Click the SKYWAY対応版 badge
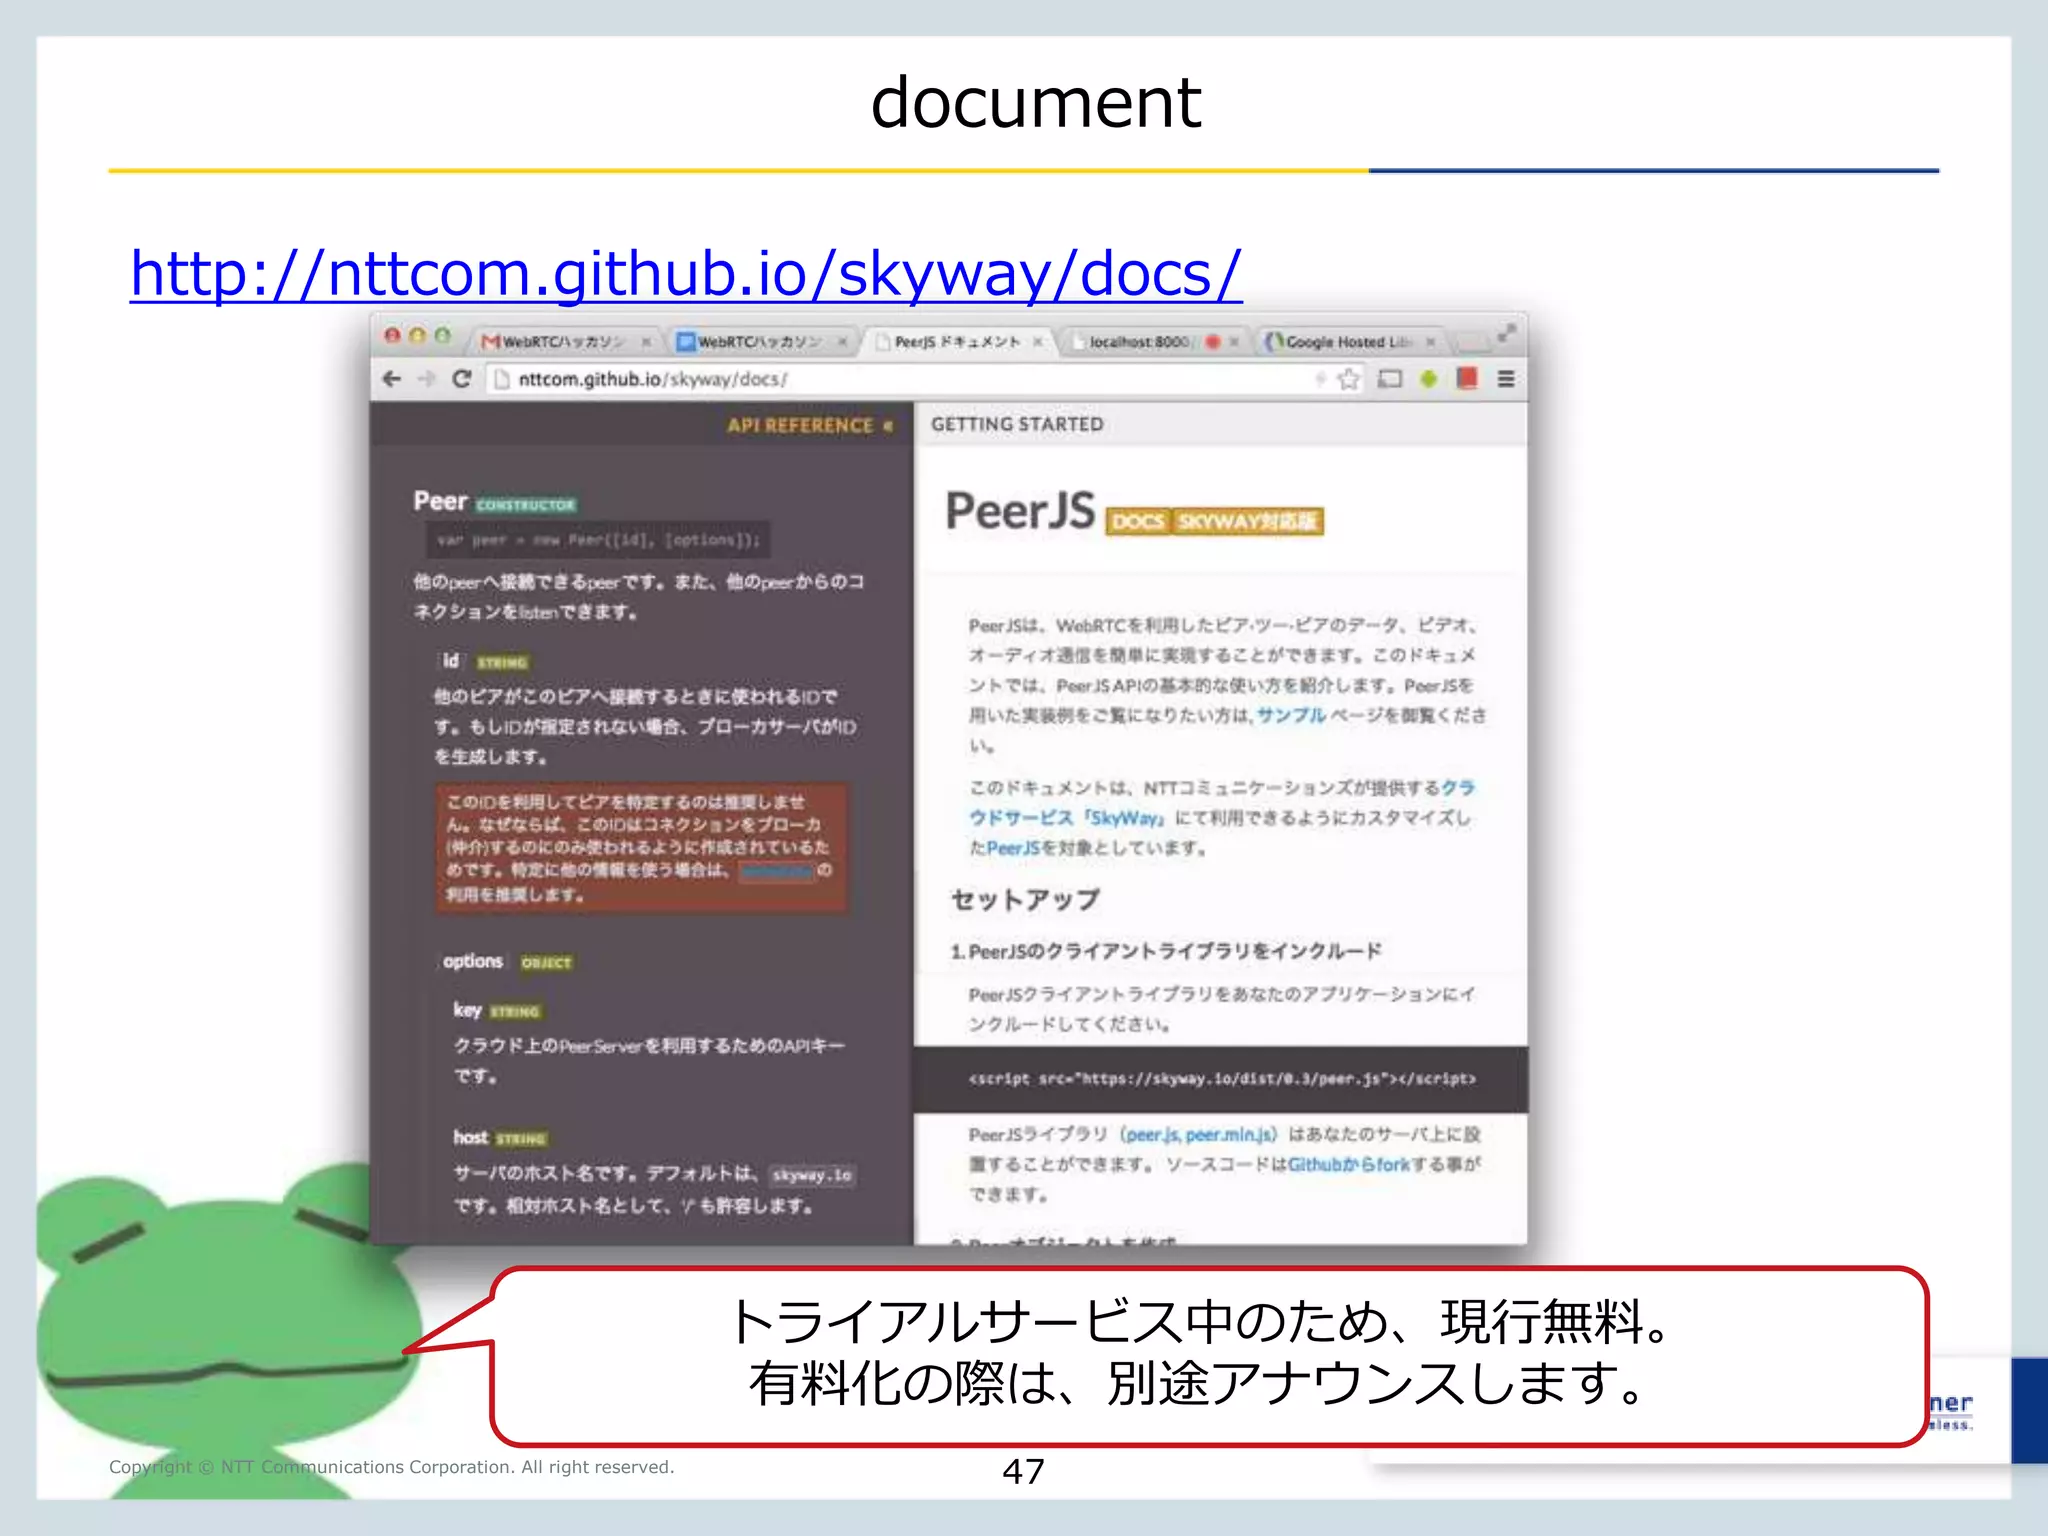 click(x=1246, y=521)
